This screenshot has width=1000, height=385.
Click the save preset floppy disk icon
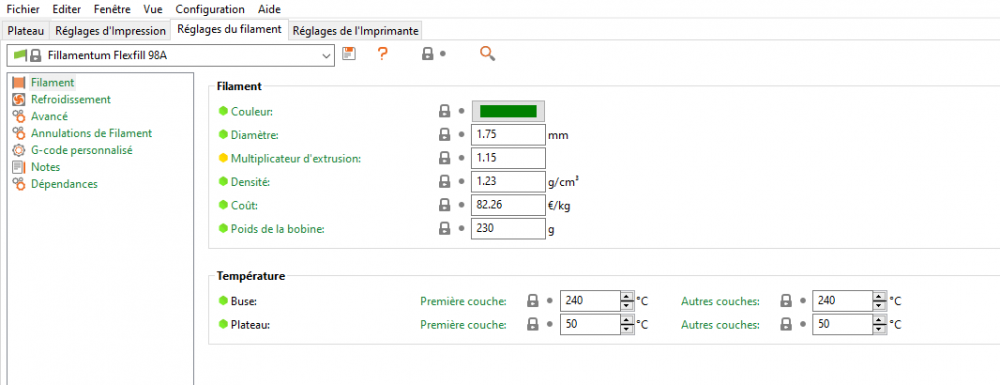point(348,54)
